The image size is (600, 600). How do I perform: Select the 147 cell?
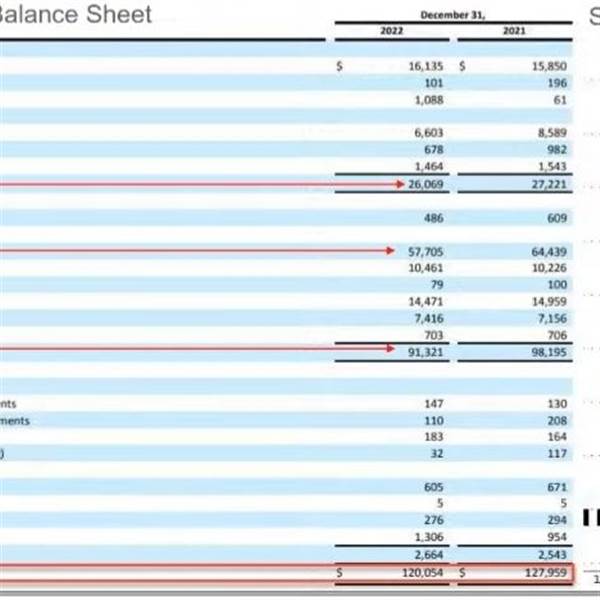(x=434, y=404)
